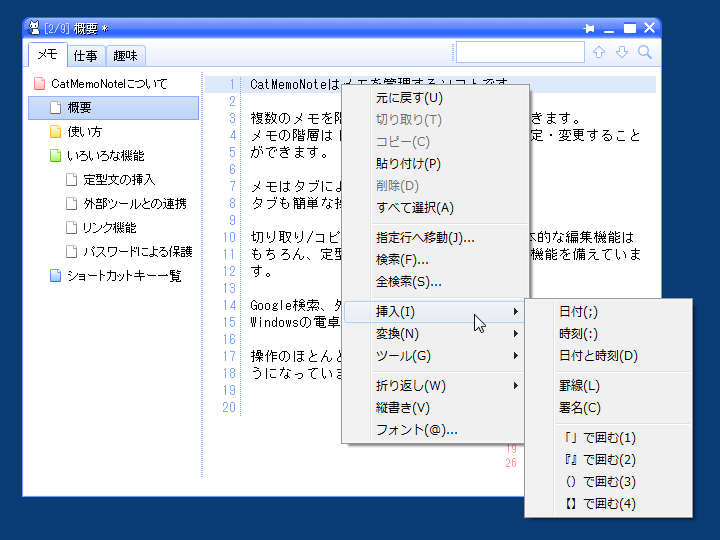The image size is (720, 540).
Task: Insert 日付(;) from submenu
Action: point(608,312)
